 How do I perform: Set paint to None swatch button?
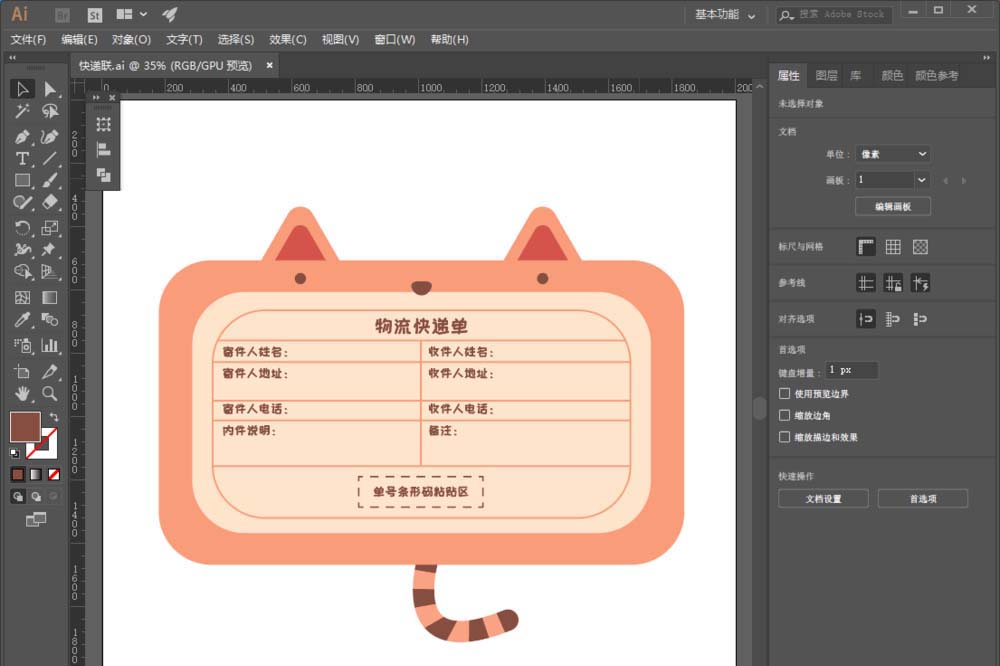[x=54, y=474]
